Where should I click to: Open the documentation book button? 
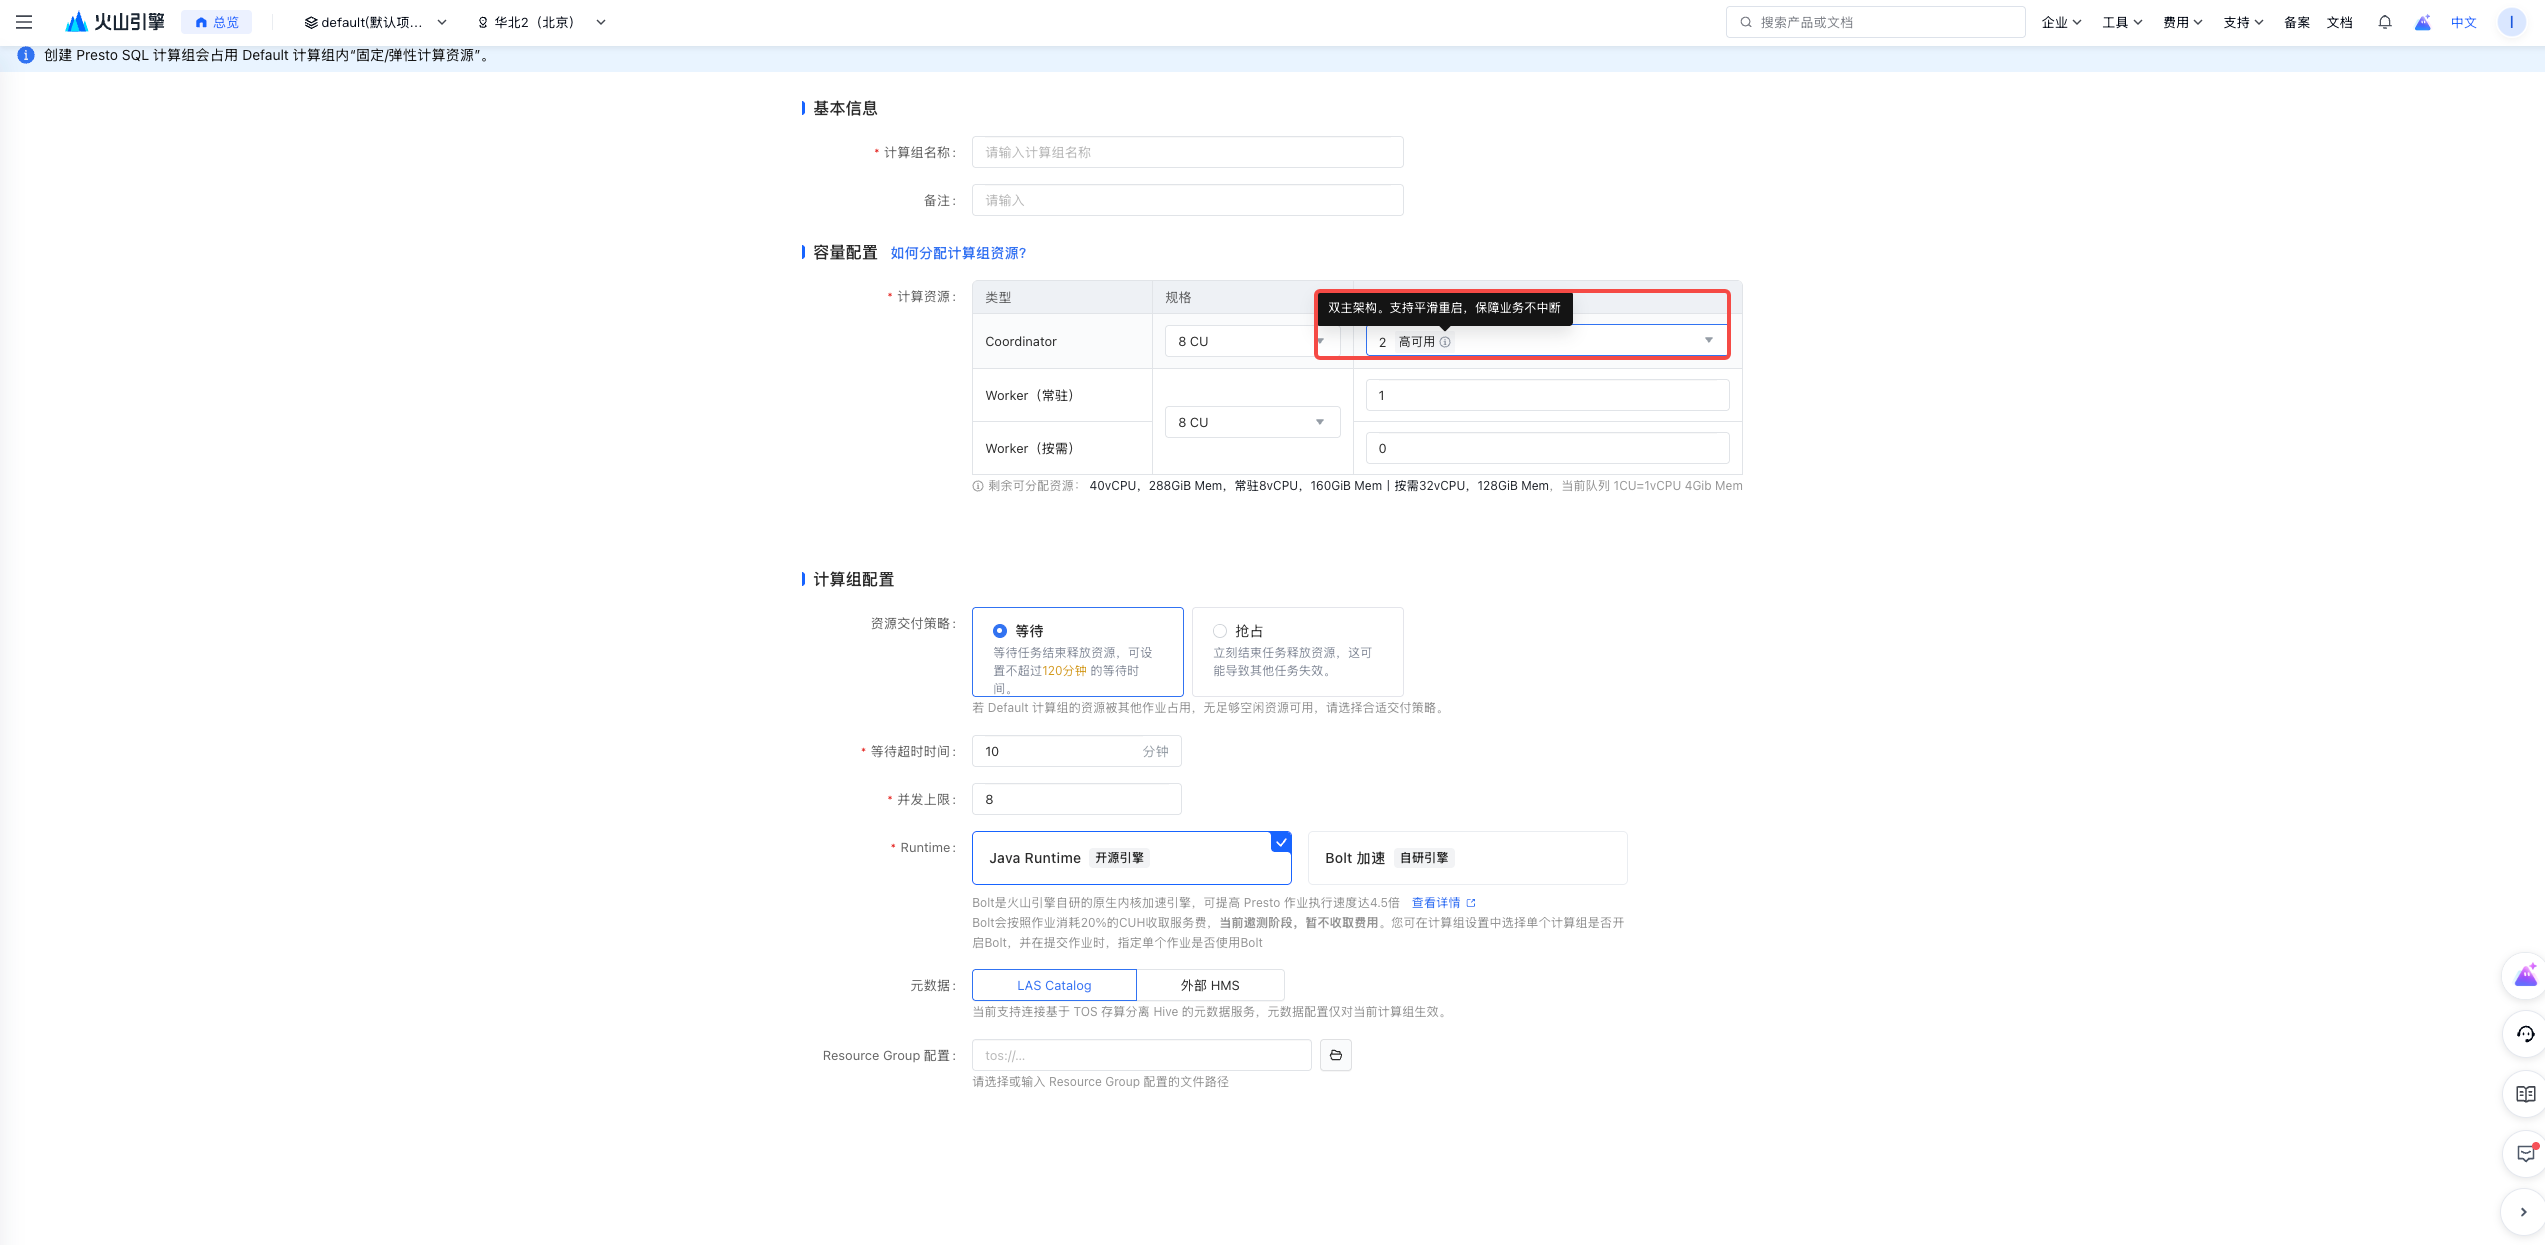point(2525,1094)
